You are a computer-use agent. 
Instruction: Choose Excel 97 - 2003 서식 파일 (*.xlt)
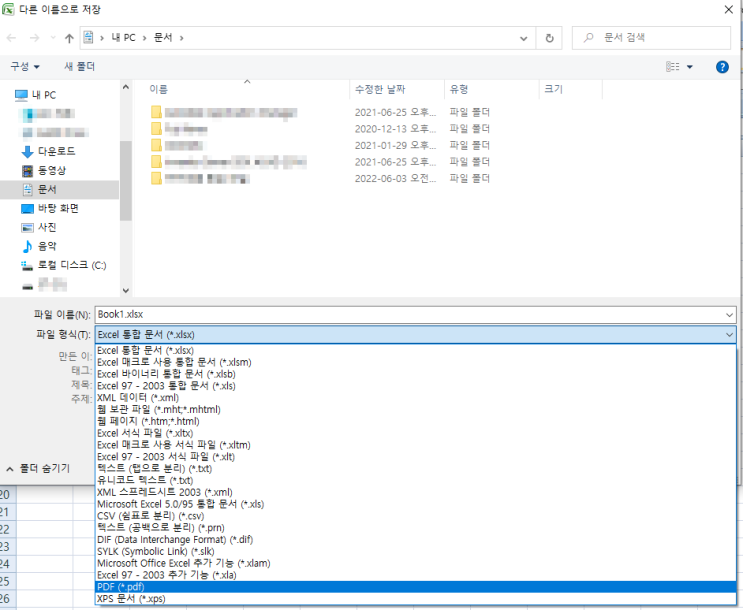(416, 457)
